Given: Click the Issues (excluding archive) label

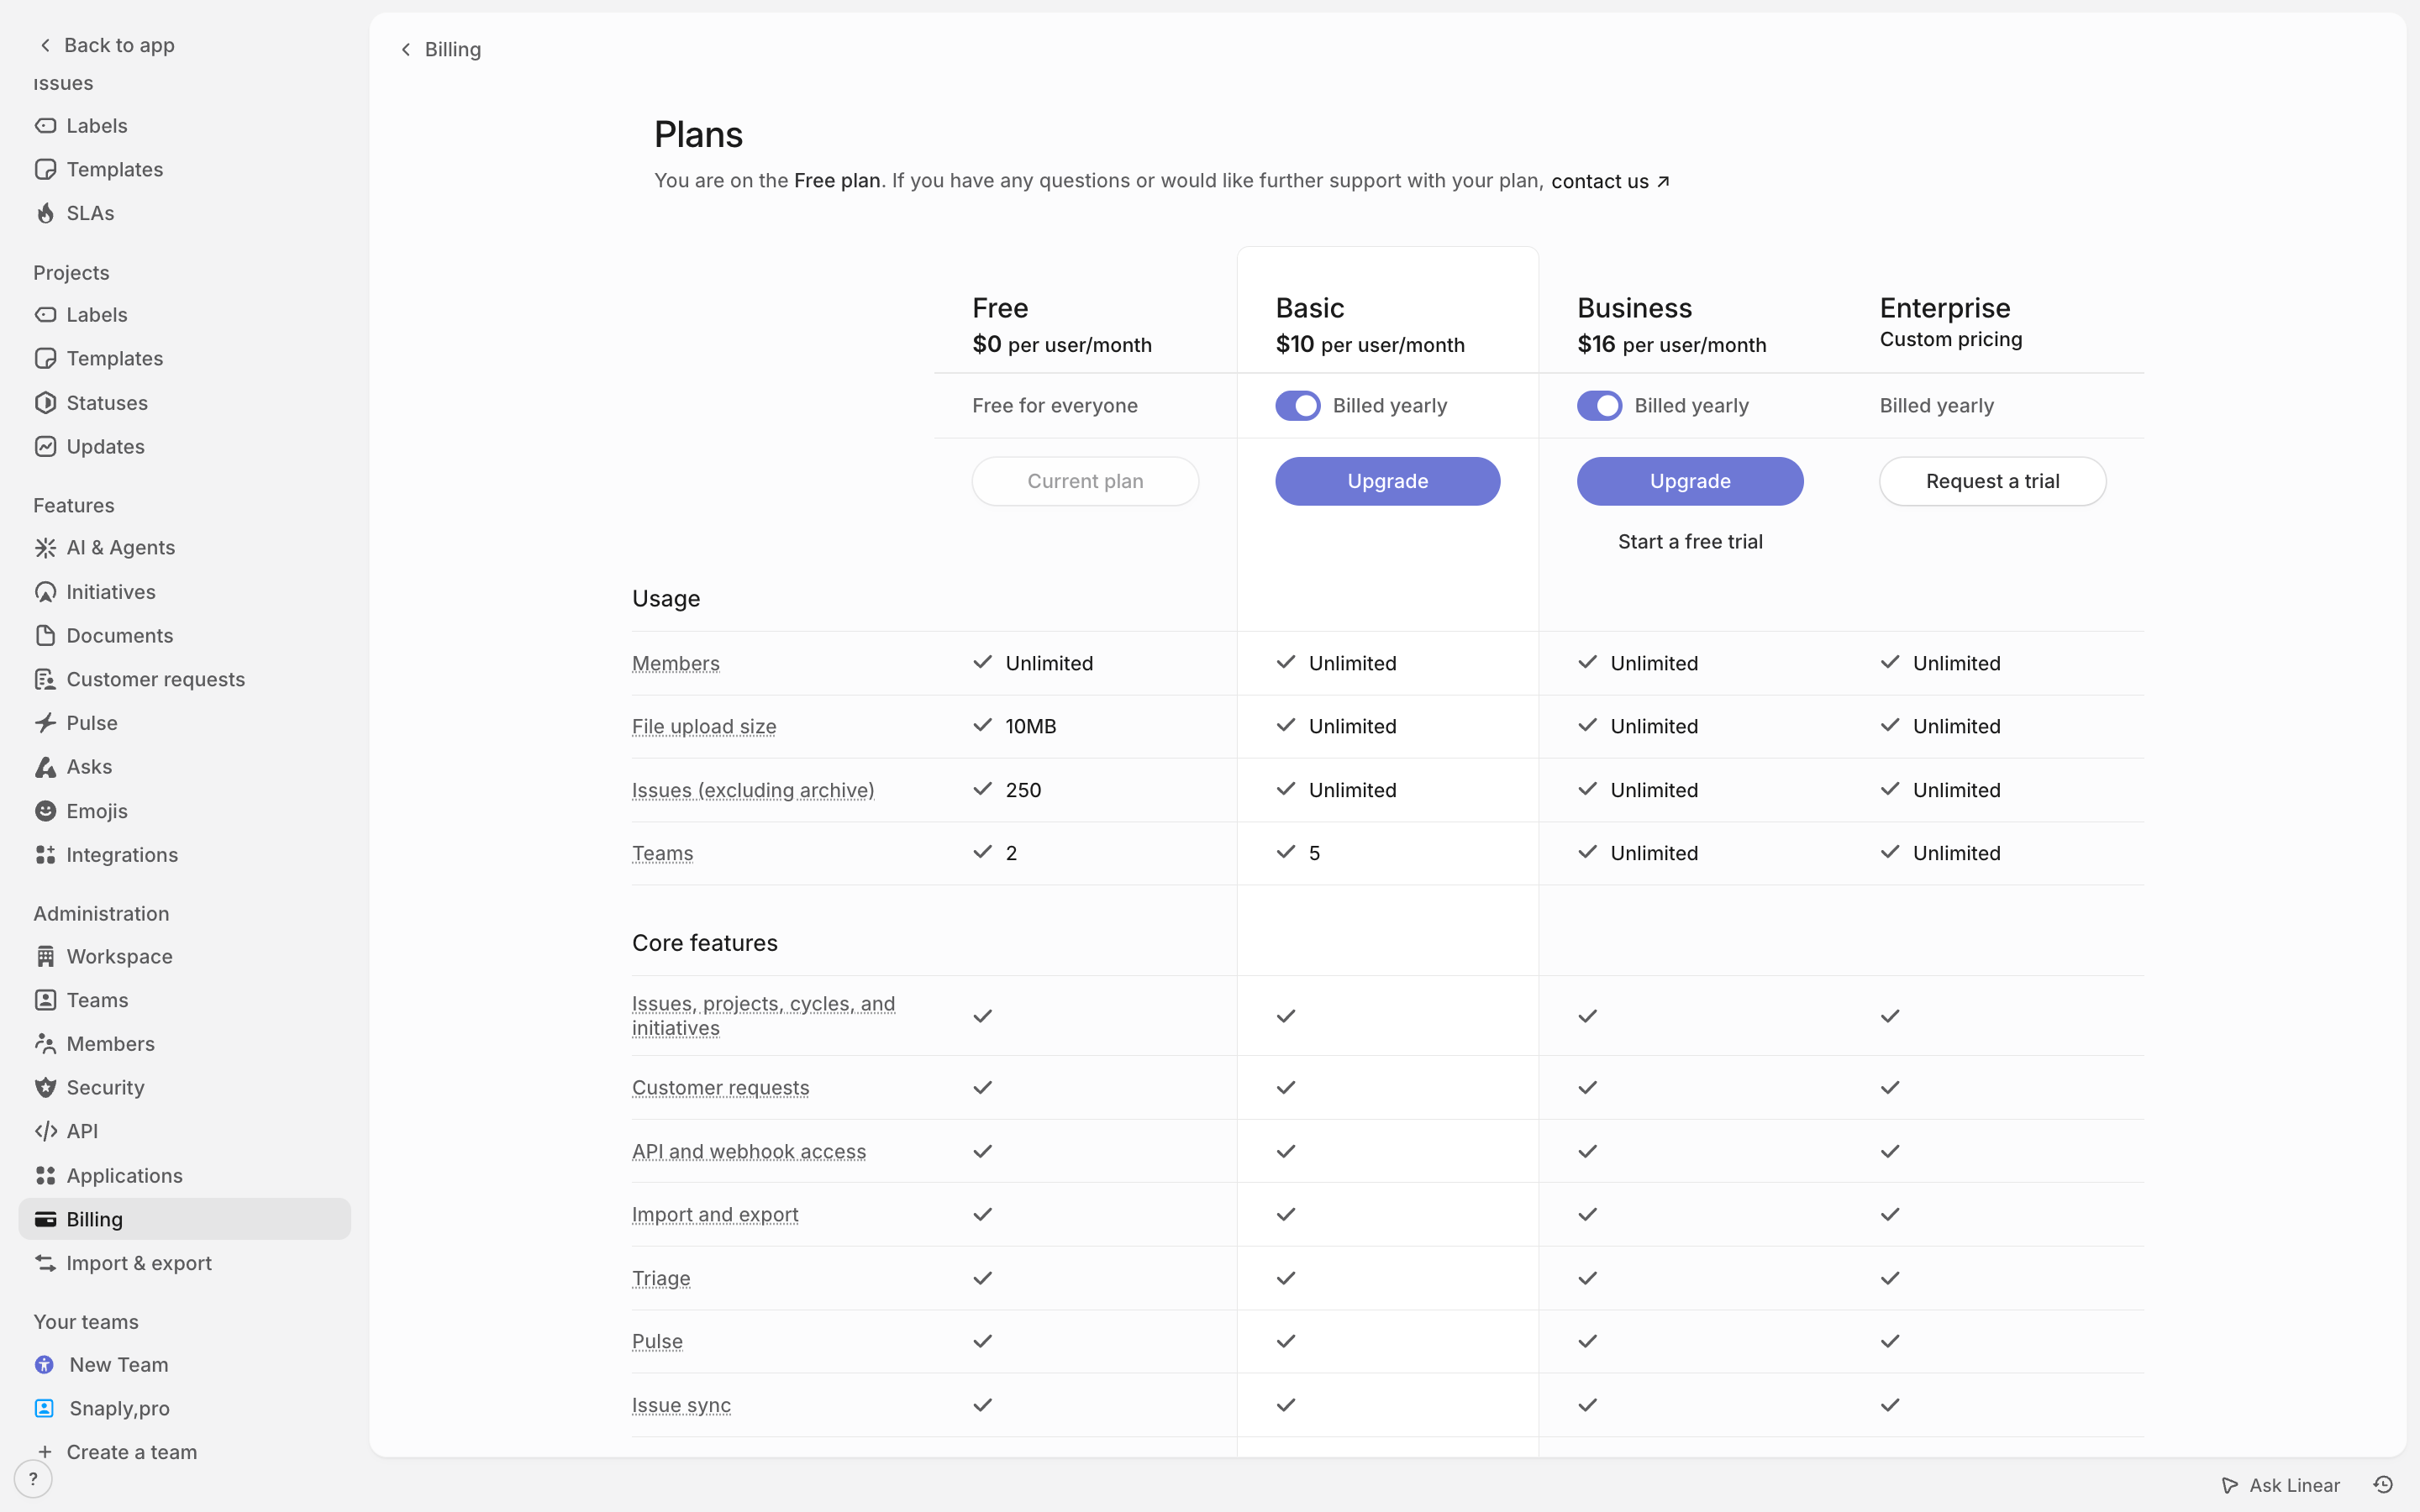Looking at the screenshot, I should [x=753, y=790].
